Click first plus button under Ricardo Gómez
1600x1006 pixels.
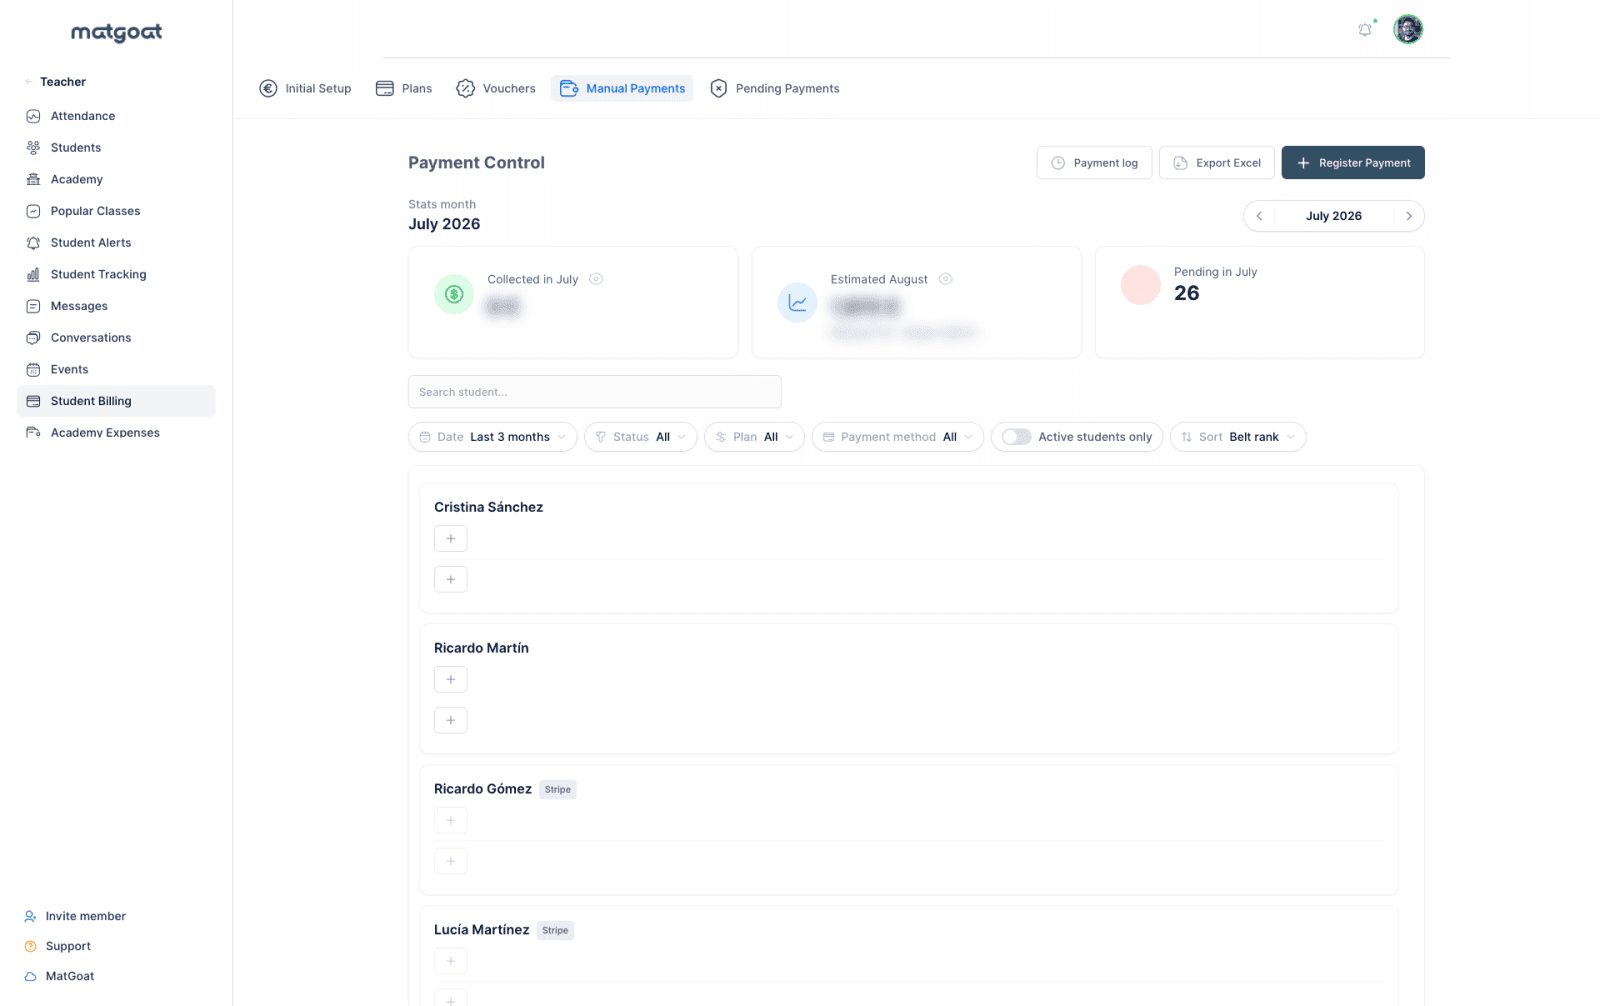(451, 821)
